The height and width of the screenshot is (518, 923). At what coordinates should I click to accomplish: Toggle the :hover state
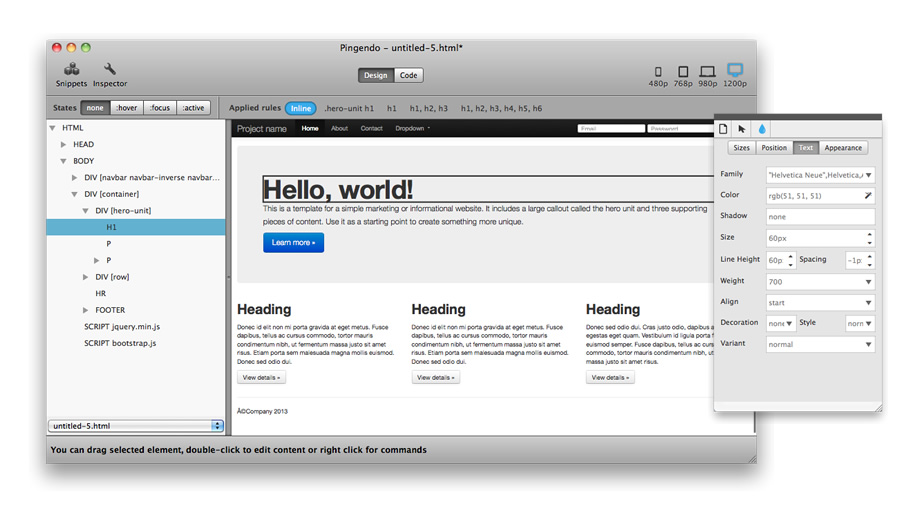126,108
